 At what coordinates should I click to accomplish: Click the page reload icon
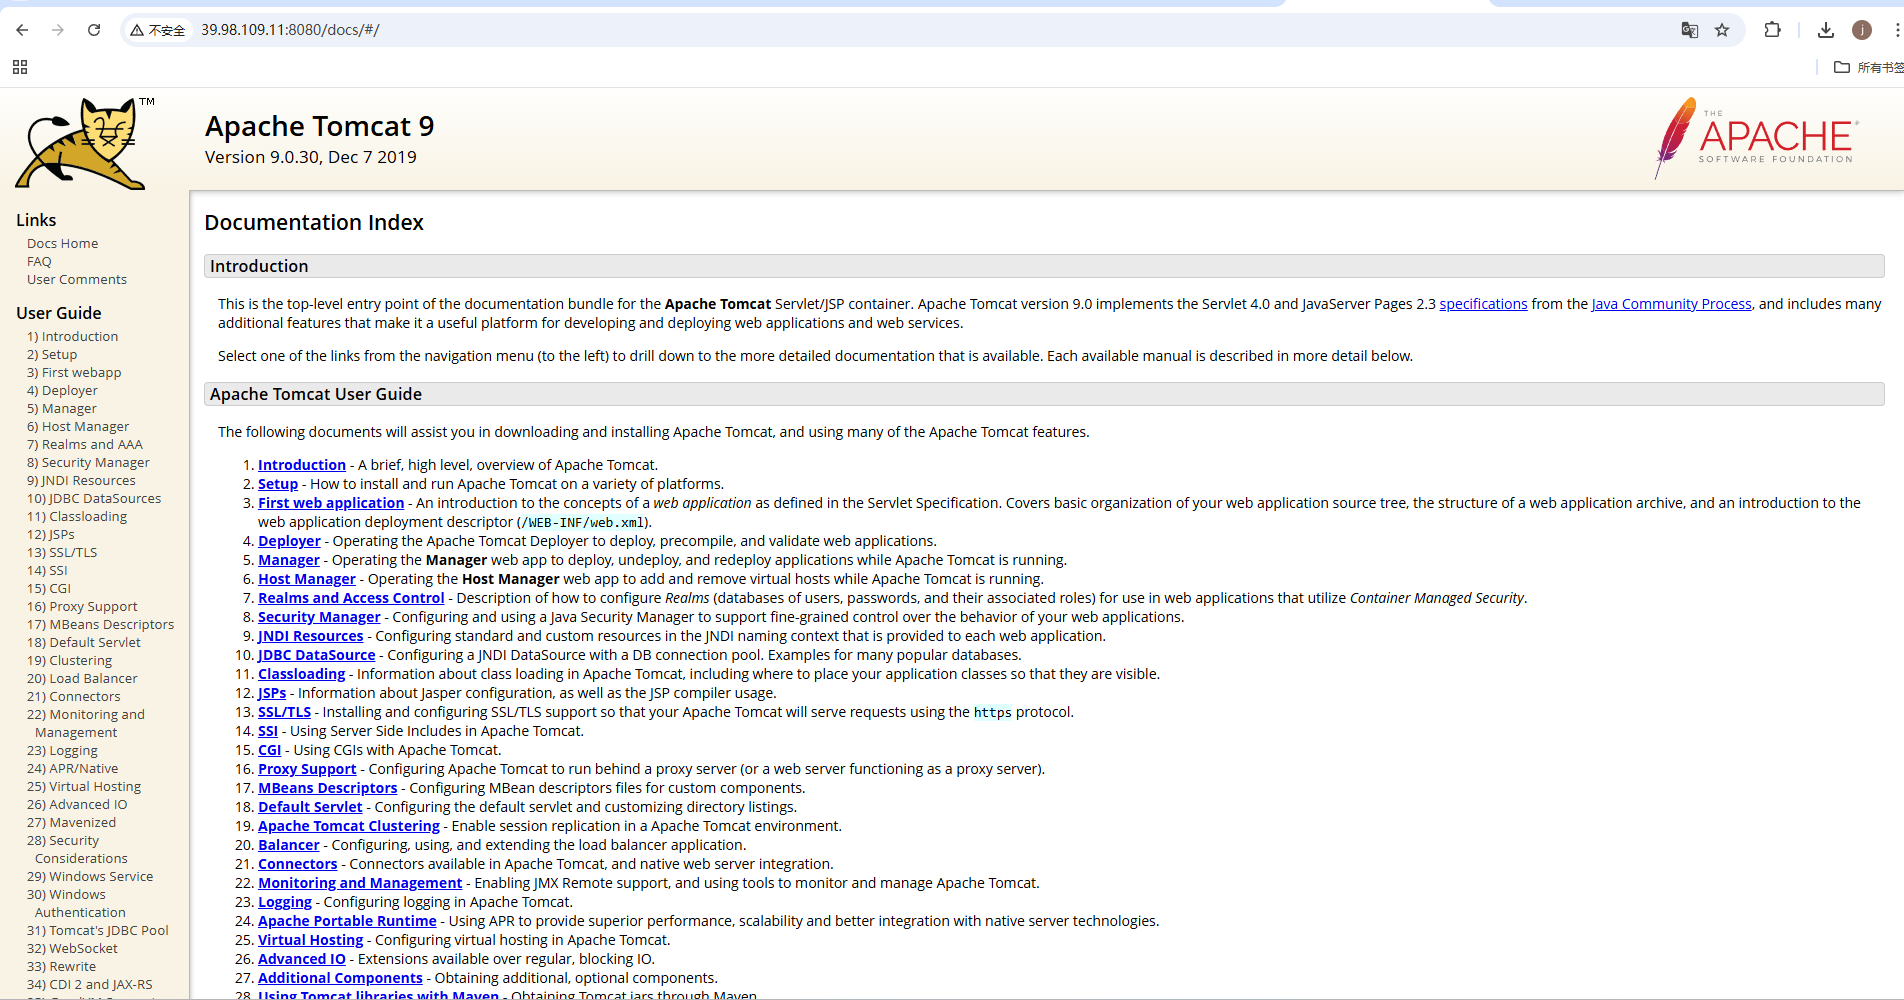(x=94, y=30)
